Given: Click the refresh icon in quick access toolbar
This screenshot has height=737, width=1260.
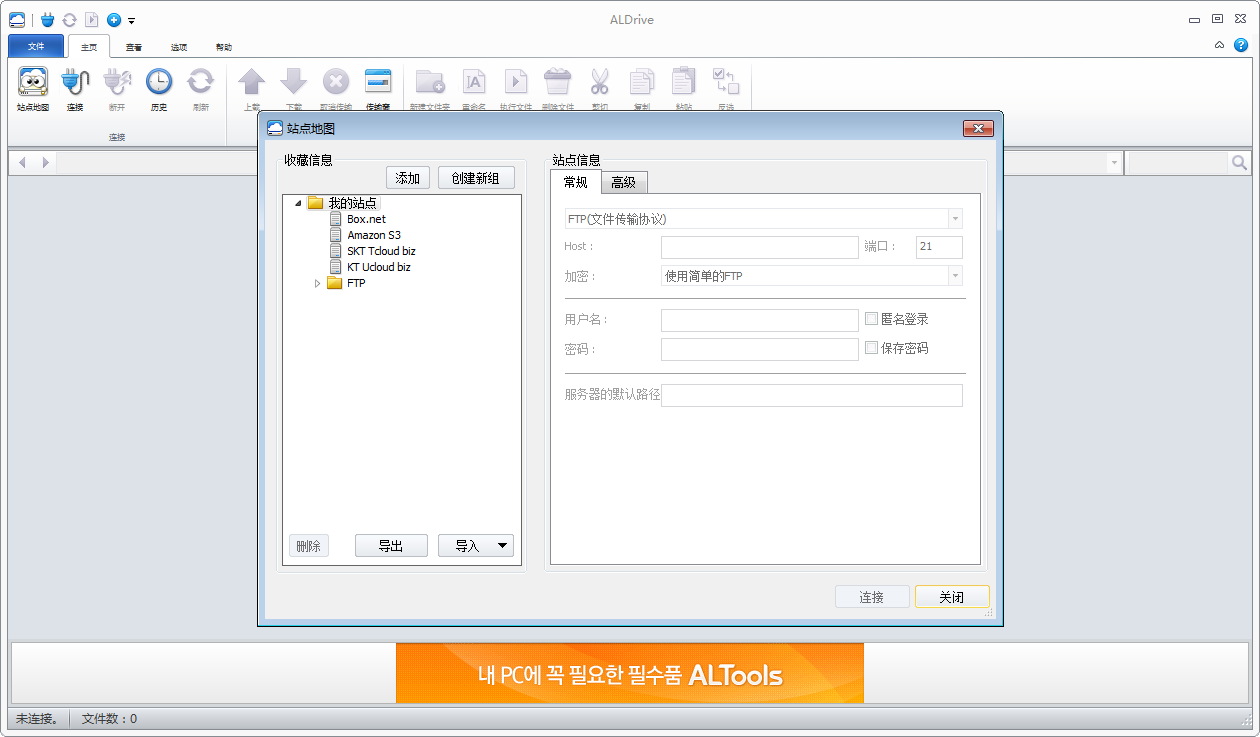Looking at the screenshot, I should 69,19.
